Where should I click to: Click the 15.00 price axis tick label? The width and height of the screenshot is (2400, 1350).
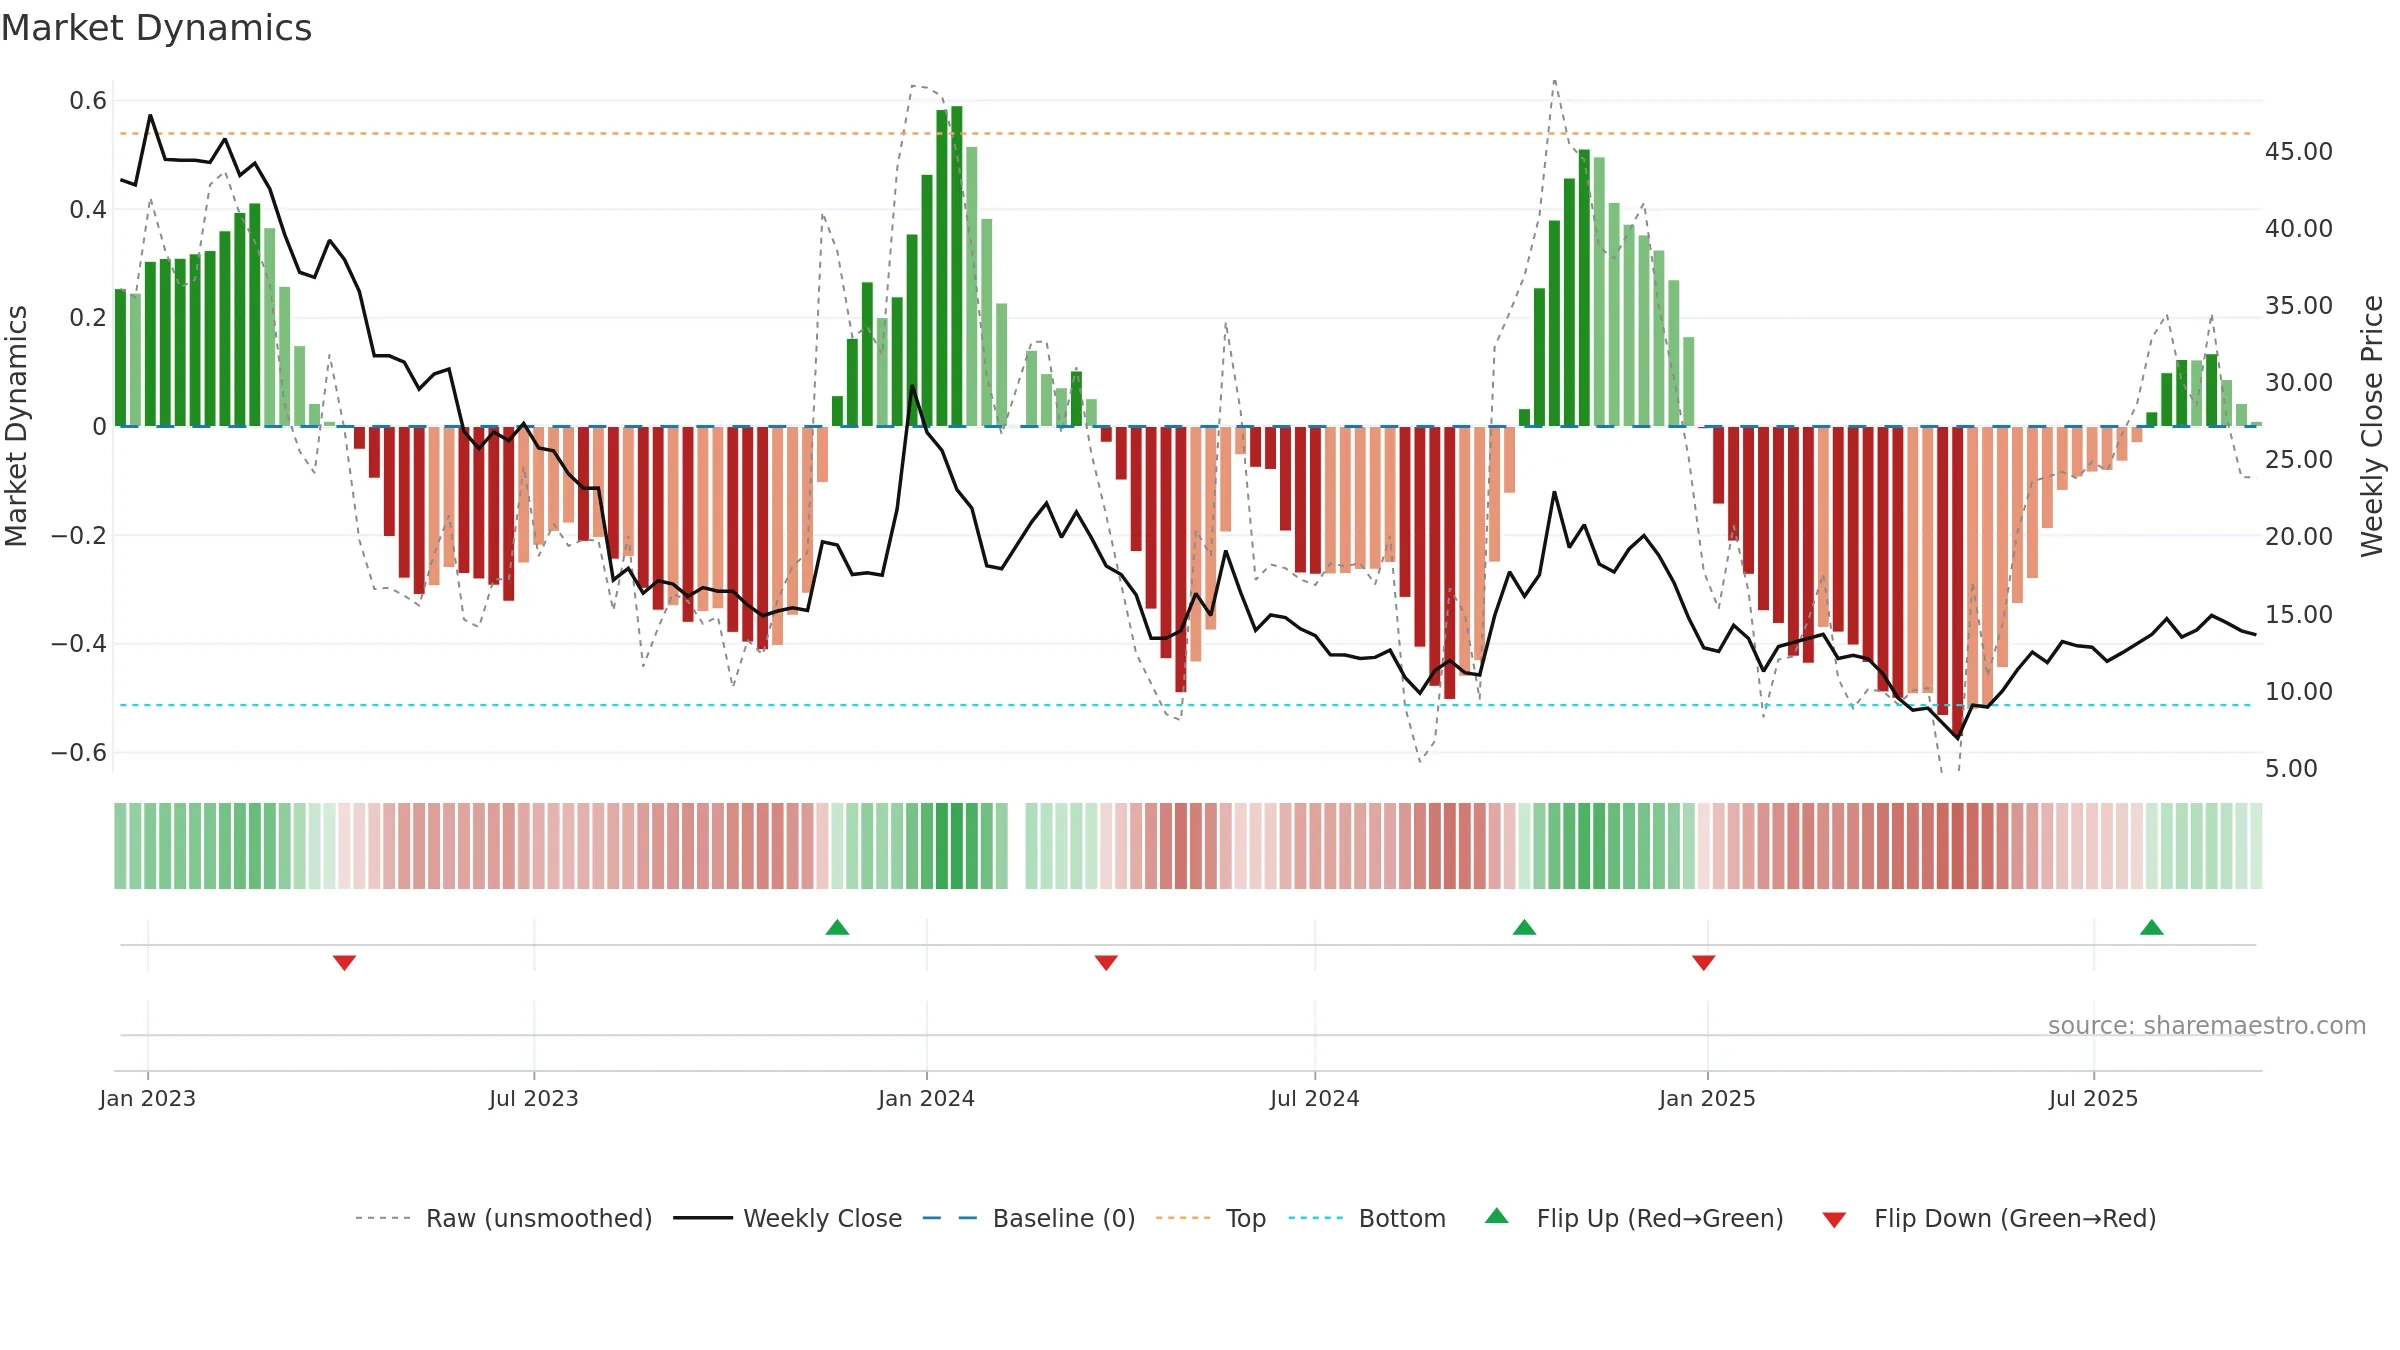2299,614
